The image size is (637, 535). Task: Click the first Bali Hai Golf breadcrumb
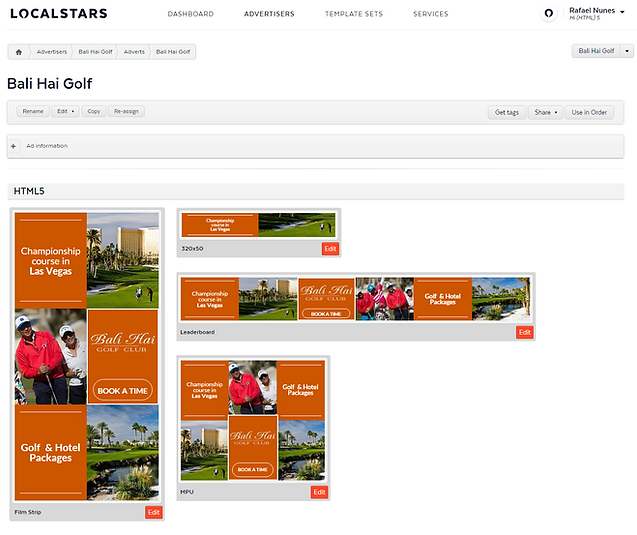point(95,52)
